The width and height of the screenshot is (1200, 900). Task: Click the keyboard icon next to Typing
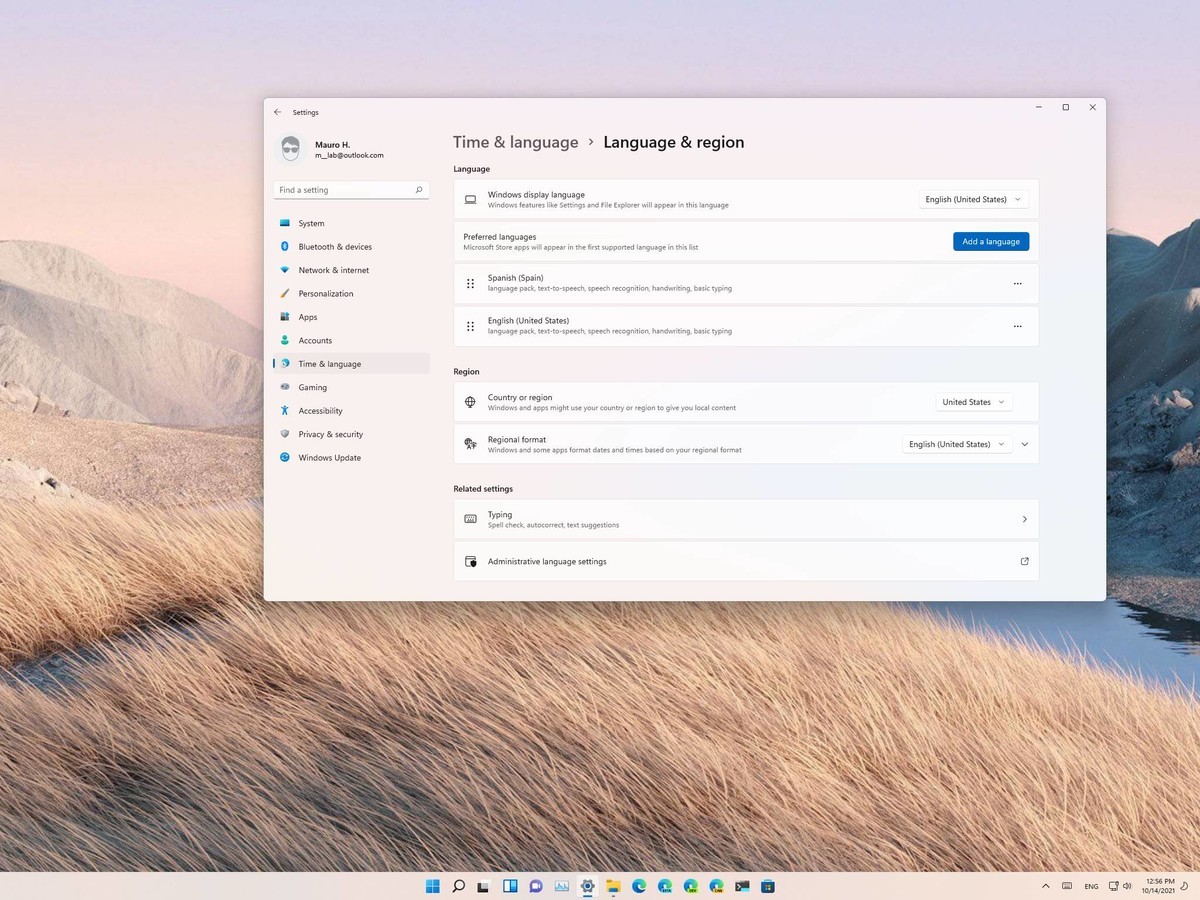470,519
